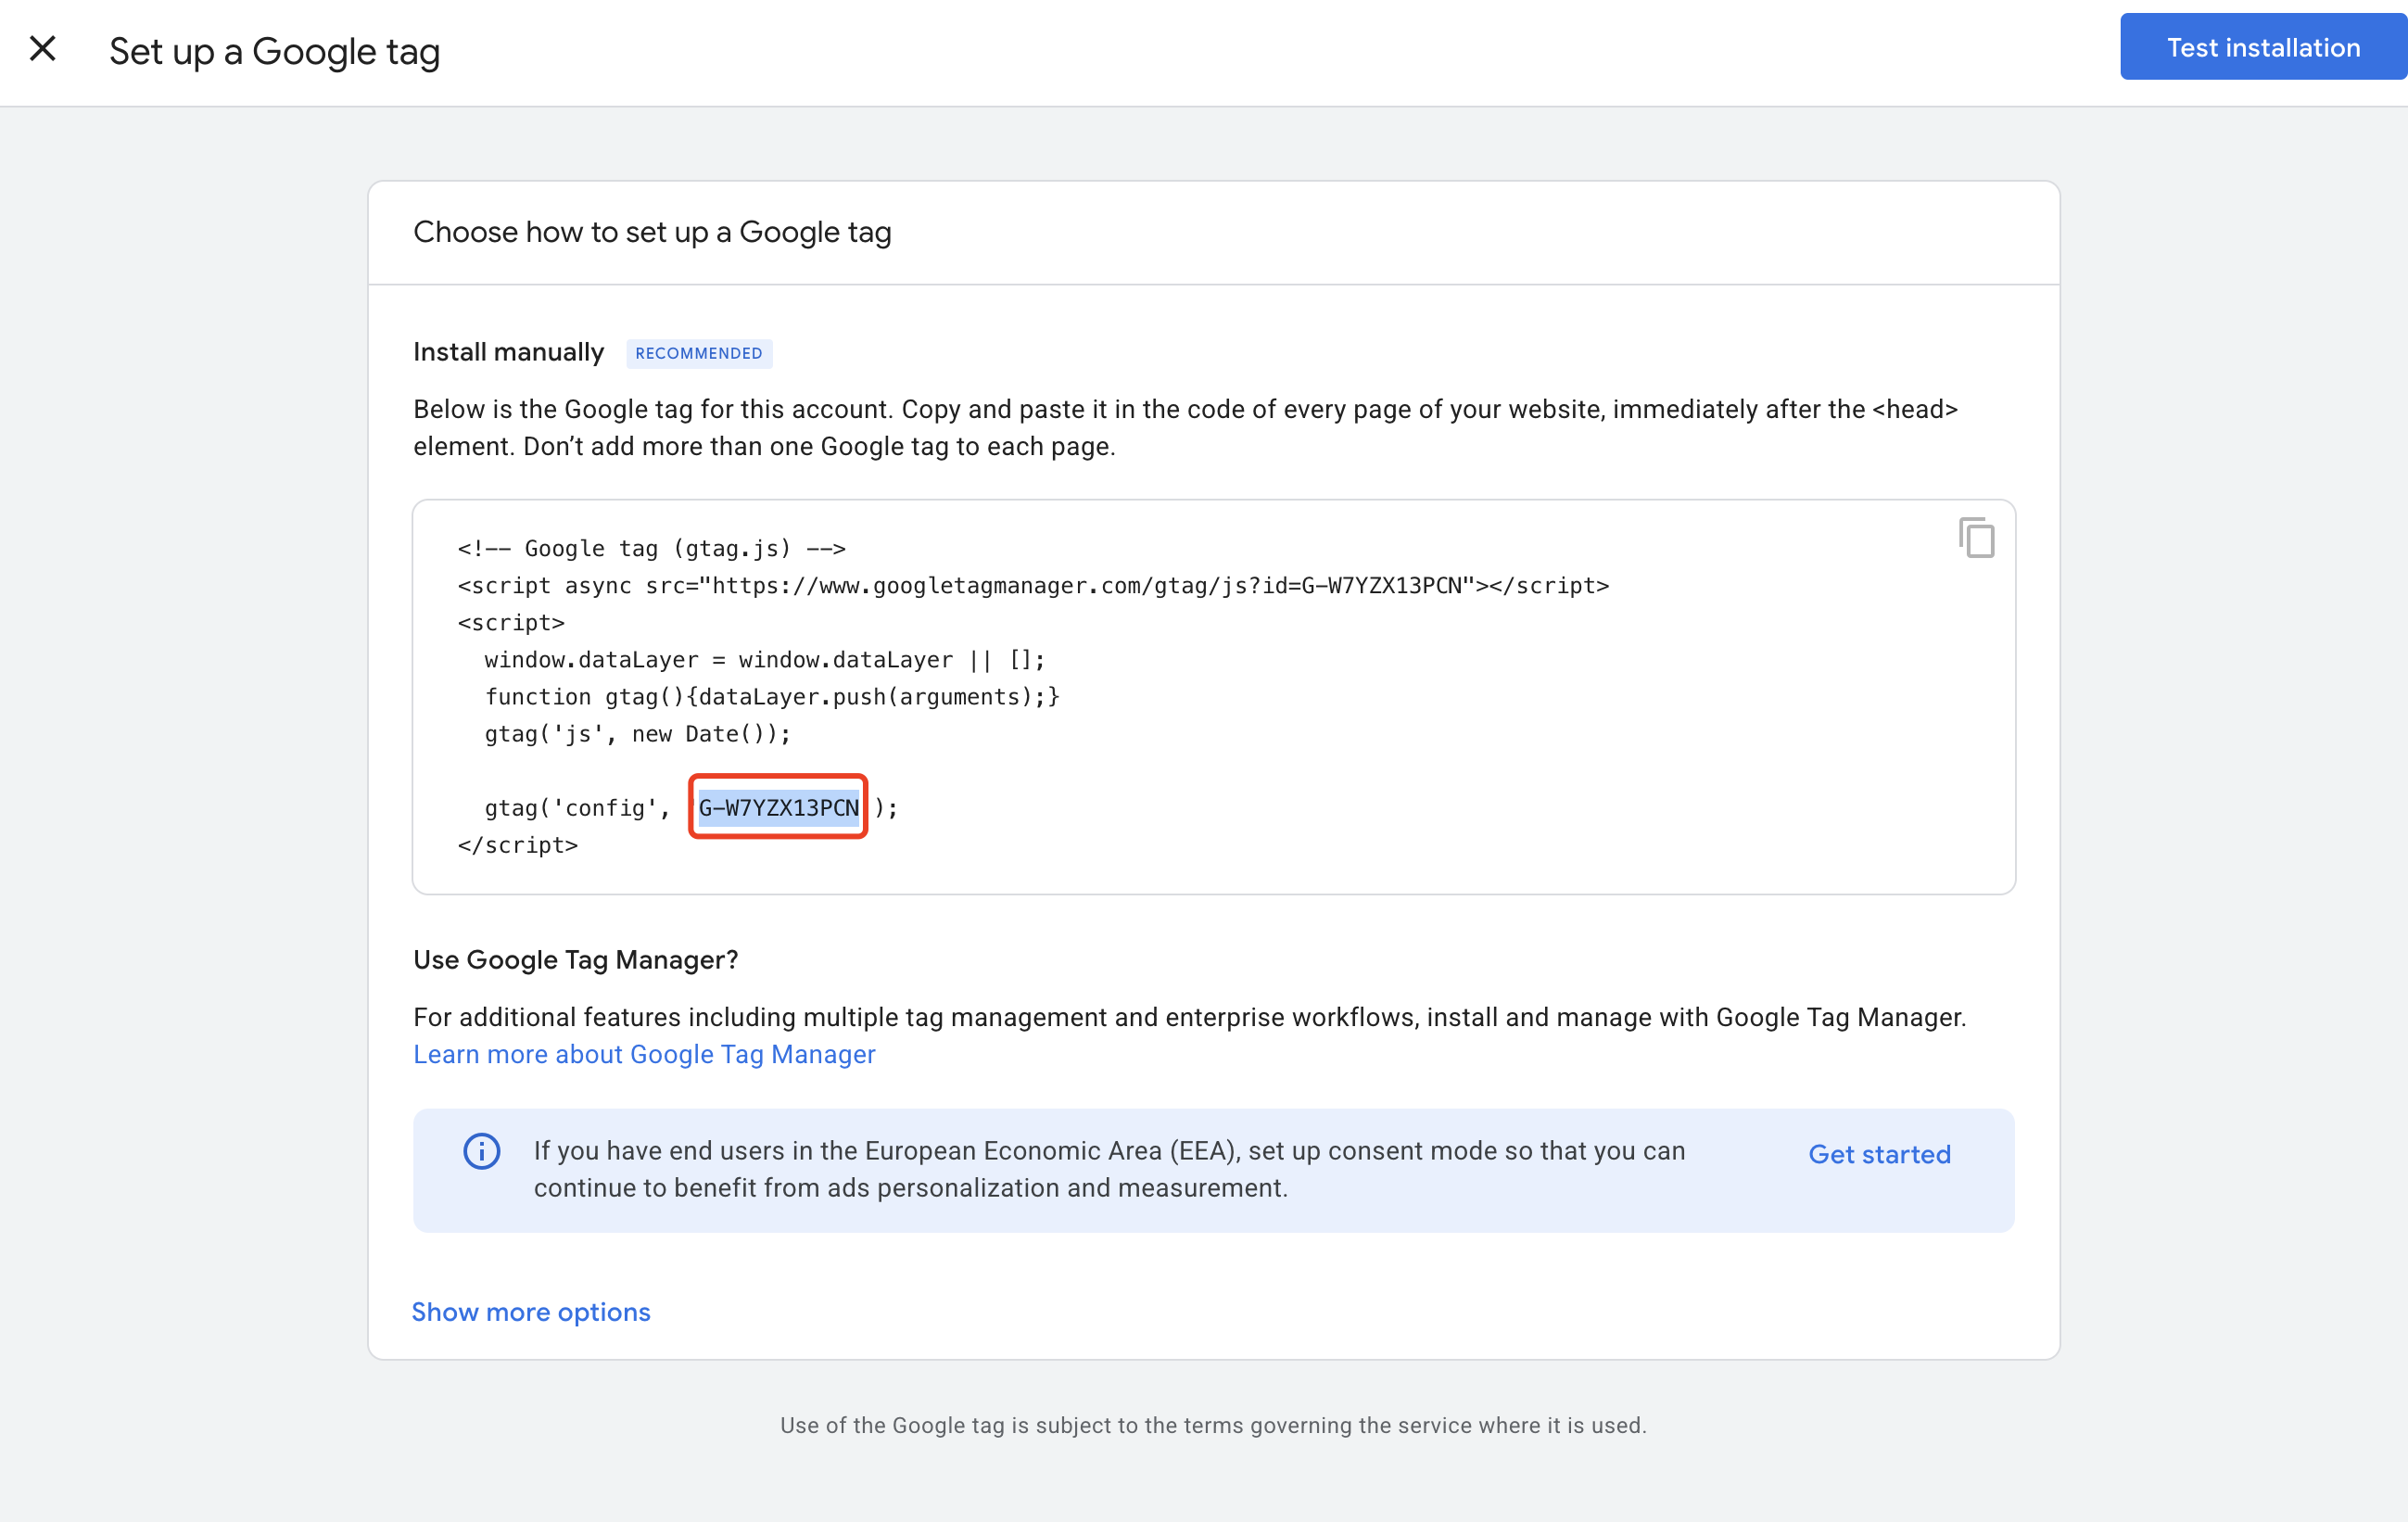Click the gtag('js', new Date()) line
The height and width of the screenshot is (1522, 2408).
point(638,734)
